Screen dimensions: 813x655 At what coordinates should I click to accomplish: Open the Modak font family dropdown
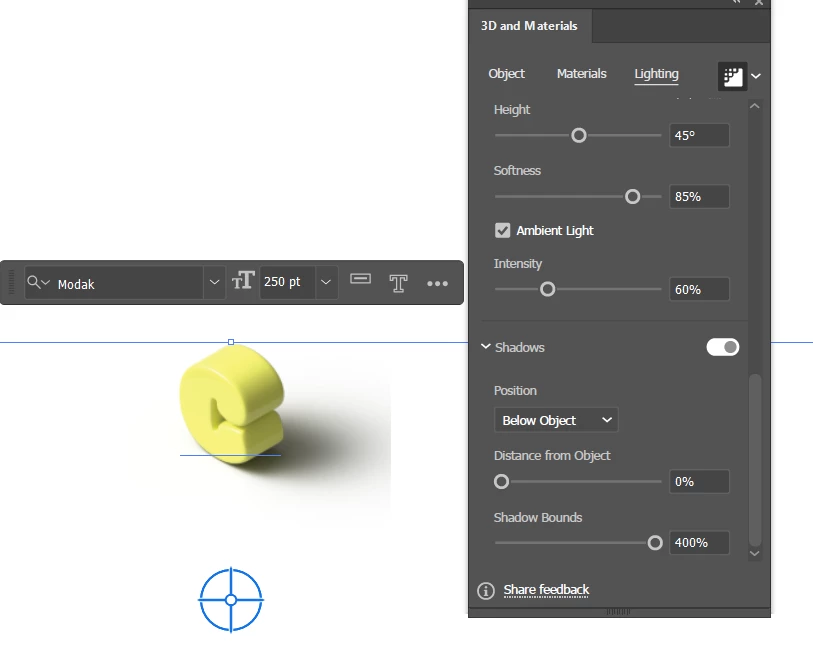(x=214, y=283)
